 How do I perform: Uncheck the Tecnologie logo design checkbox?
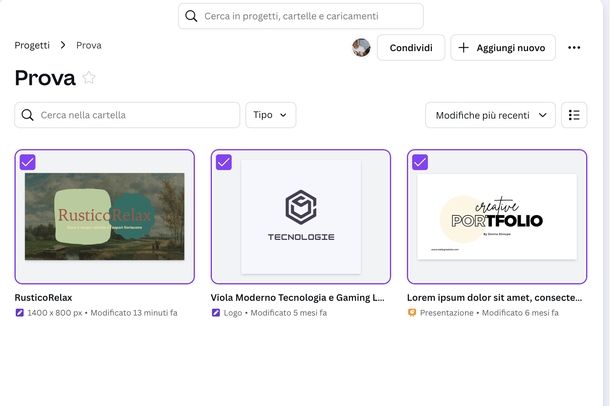(224, 162)
